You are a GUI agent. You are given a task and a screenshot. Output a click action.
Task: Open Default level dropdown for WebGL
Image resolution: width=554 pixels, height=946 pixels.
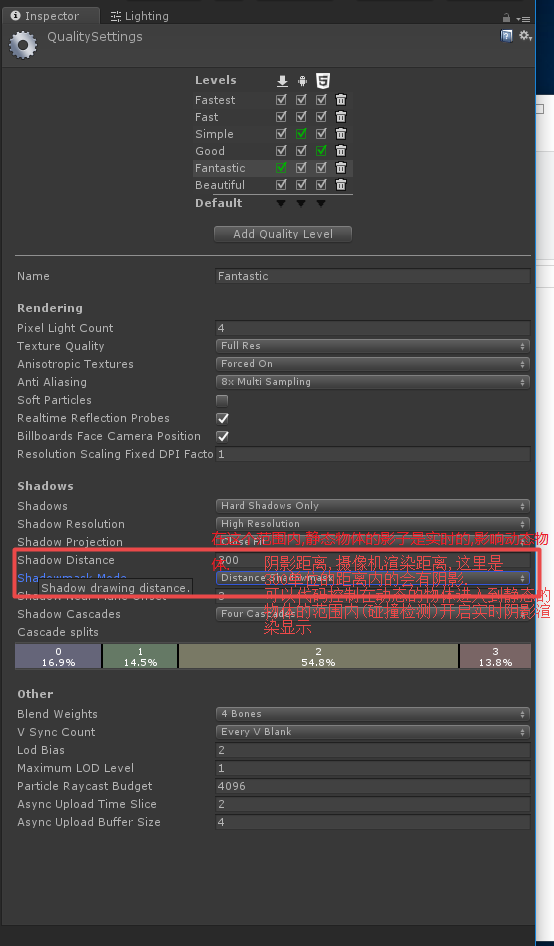[321, 203]
